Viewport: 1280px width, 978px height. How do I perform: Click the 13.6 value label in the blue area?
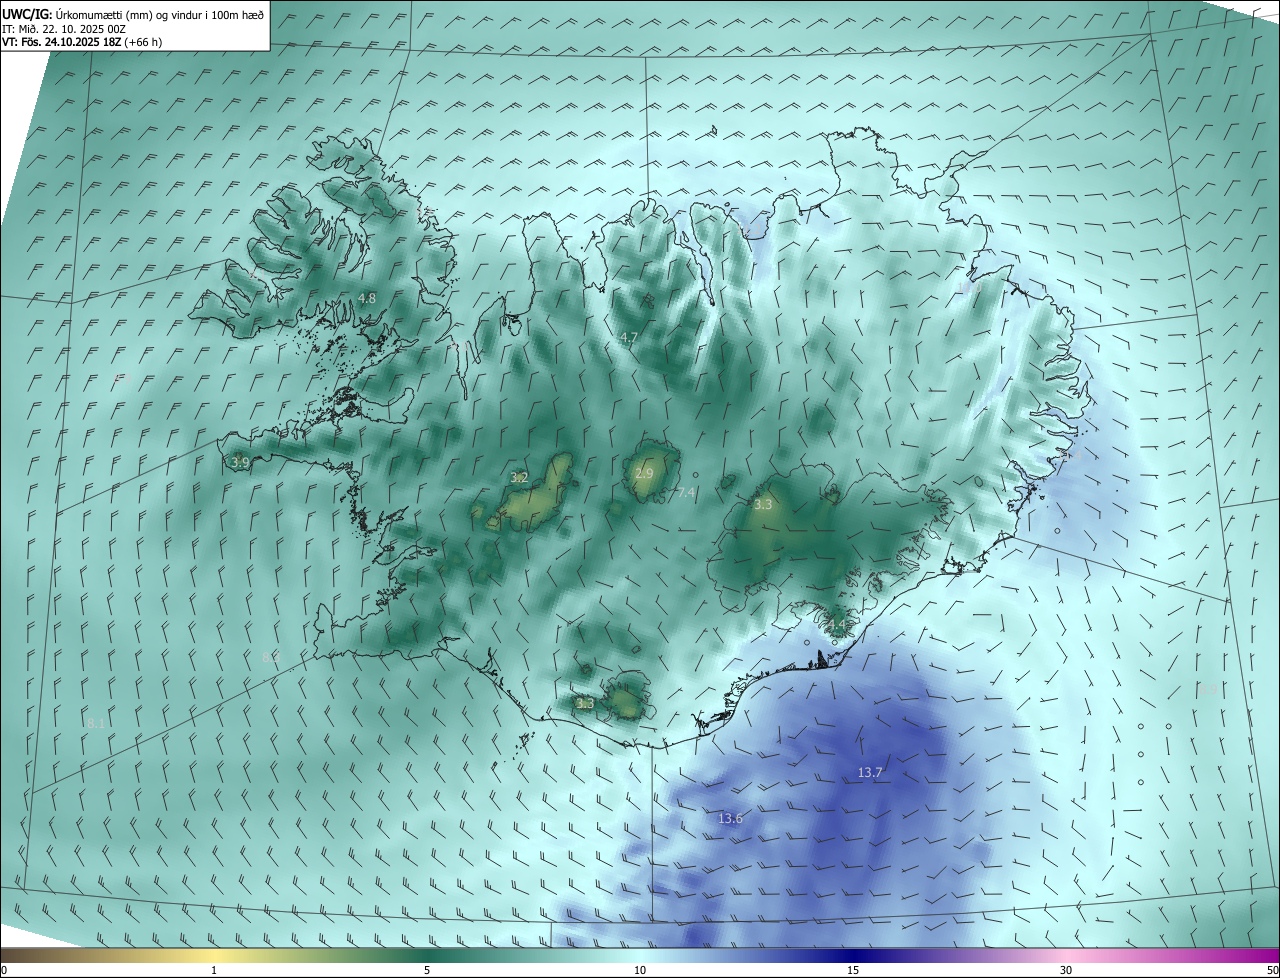(x=730, y=818)
